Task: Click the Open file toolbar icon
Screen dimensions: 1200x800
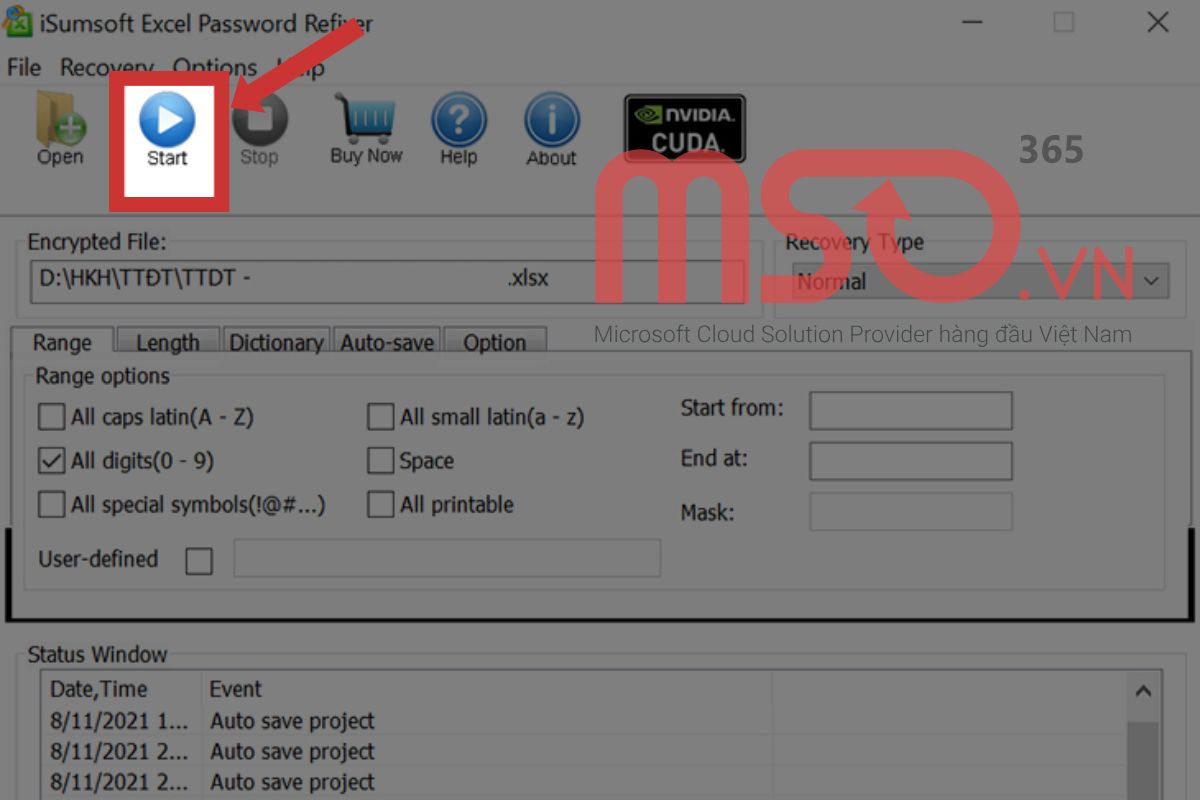Action: tap(61, 129)
